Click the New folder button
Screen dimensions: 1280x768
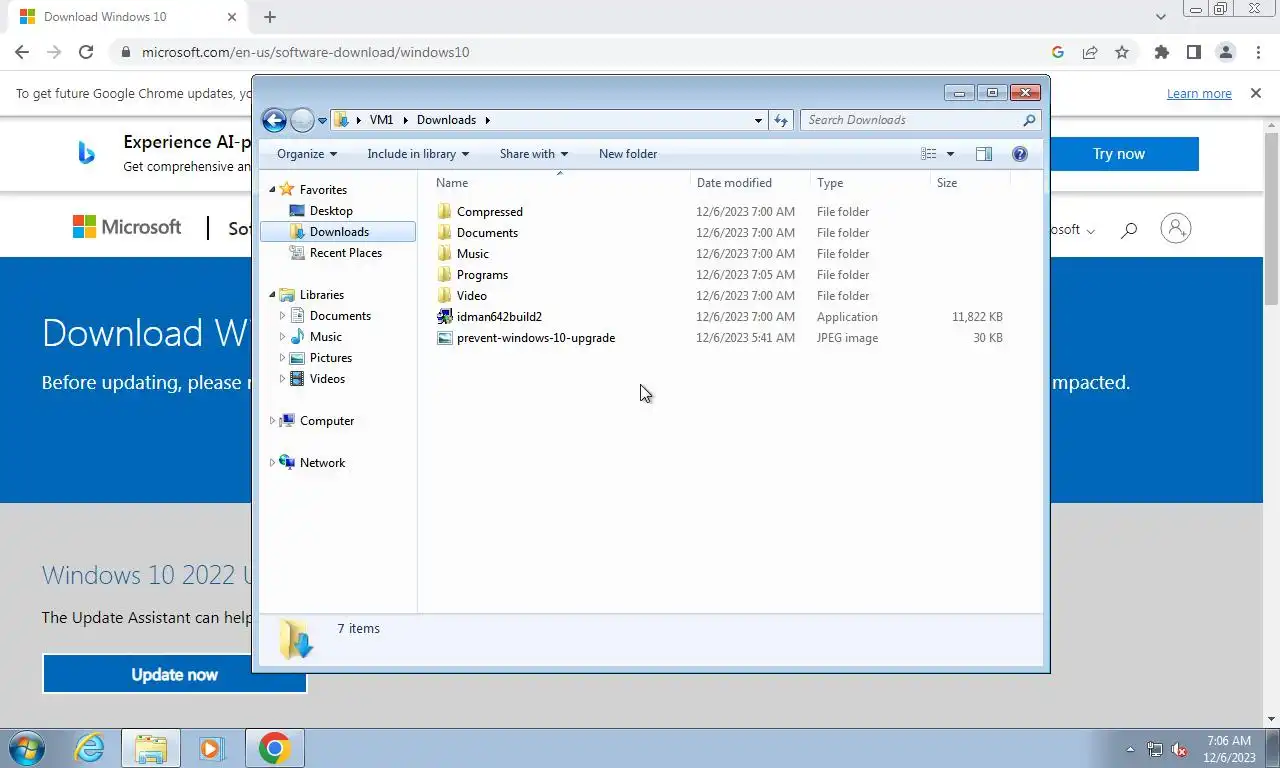pos(628,154)
